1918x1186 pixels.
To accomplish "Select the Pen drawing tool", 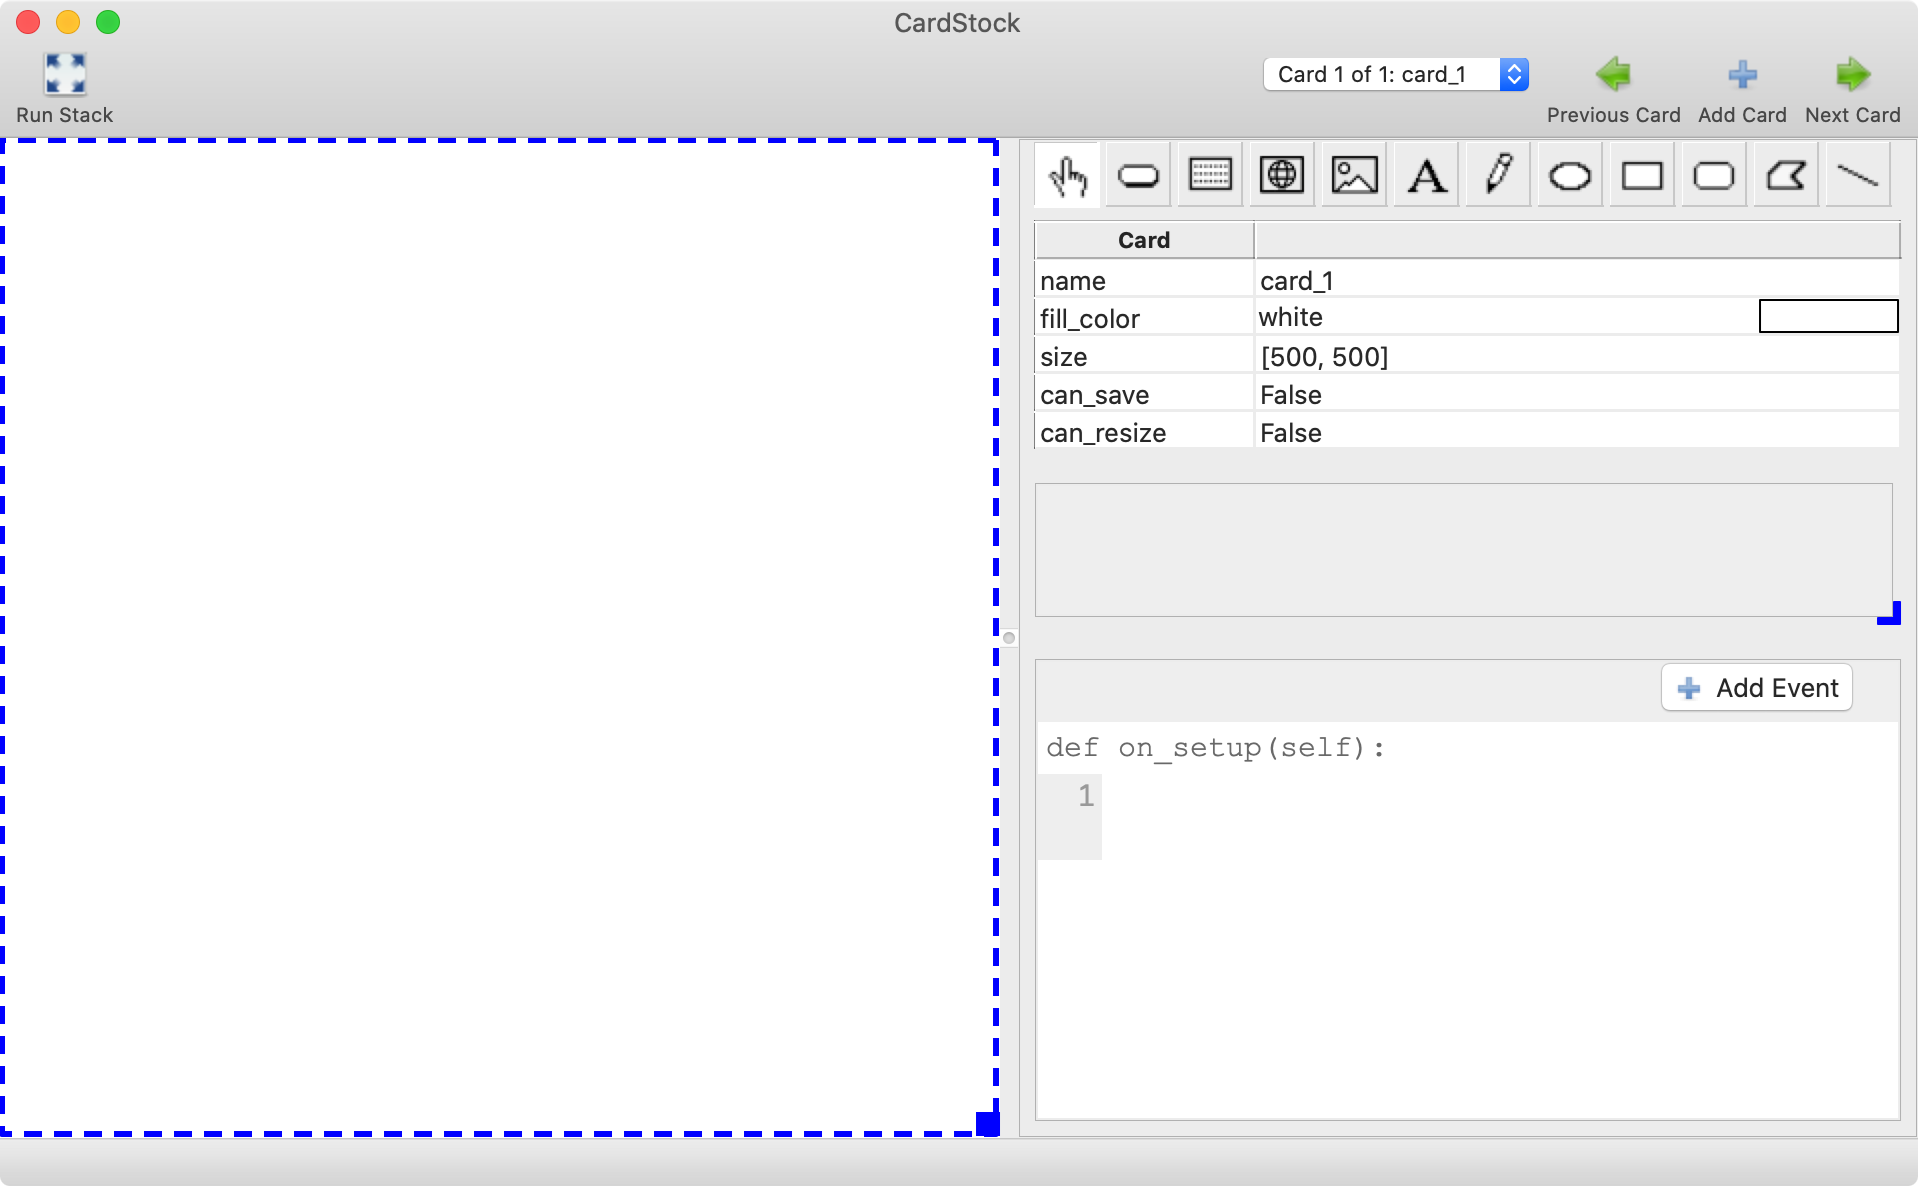I will (1498, 176).
